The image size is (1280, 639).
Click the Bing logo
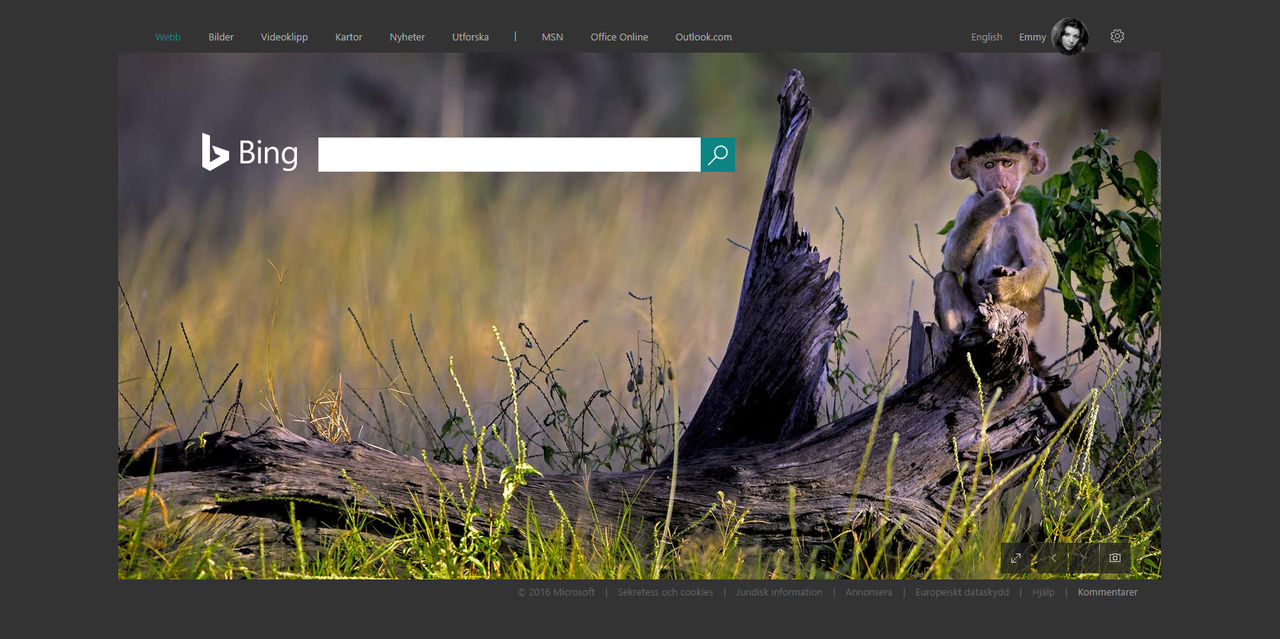pyautogui.click(x=250, y=153)
